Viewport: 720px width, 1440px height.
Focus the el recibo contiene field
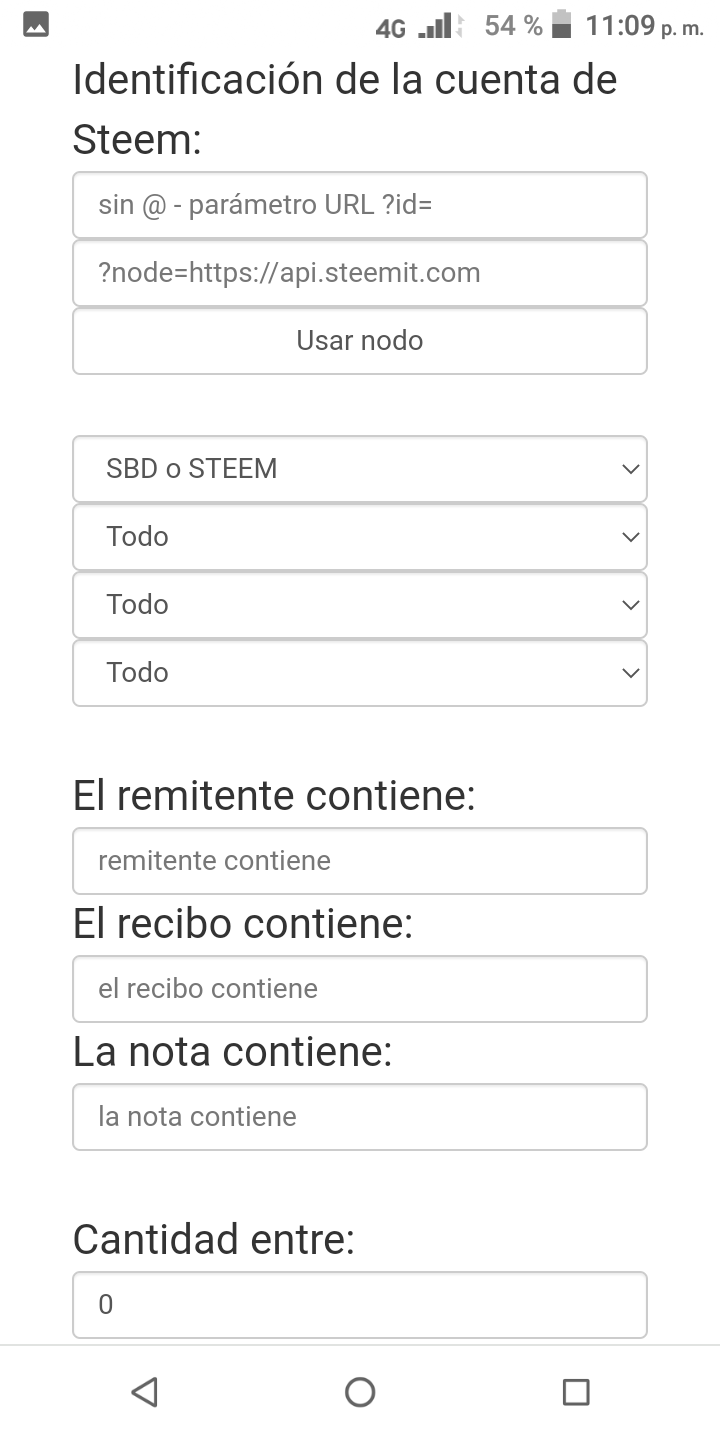pos(360,989)
